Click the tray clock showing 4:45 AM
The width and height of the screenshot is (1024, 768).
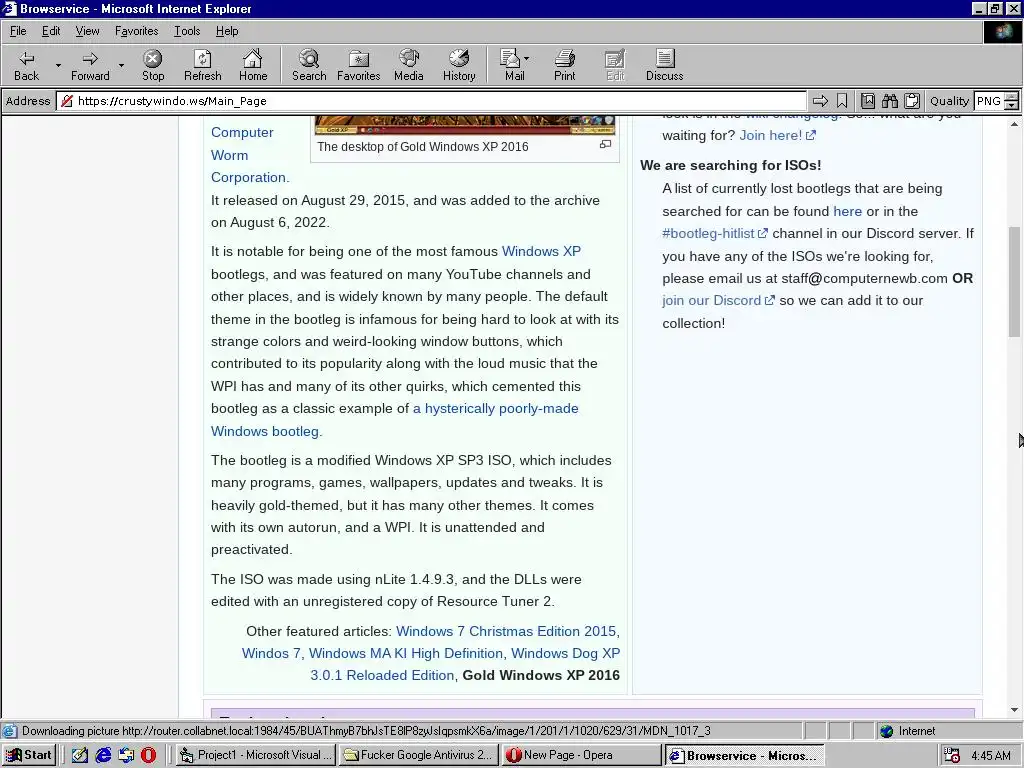[x=990, y=756]
